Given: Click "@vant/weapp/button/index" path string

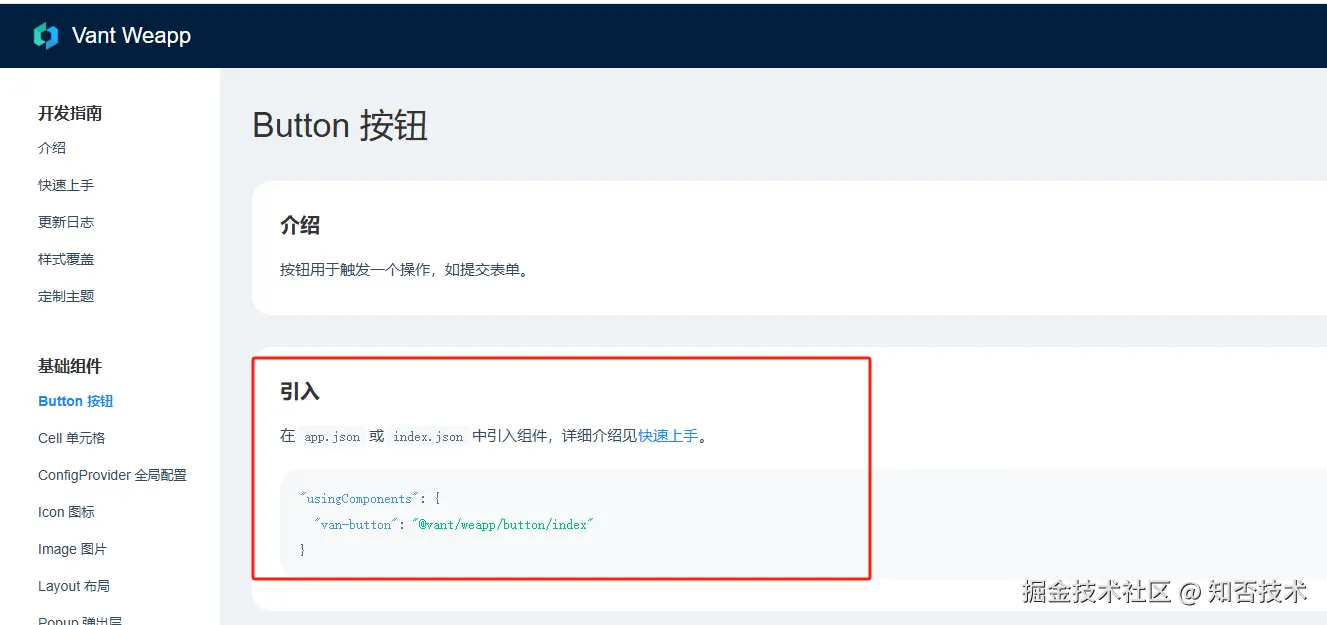Looking at the screenshot, I should coord(503,524).
